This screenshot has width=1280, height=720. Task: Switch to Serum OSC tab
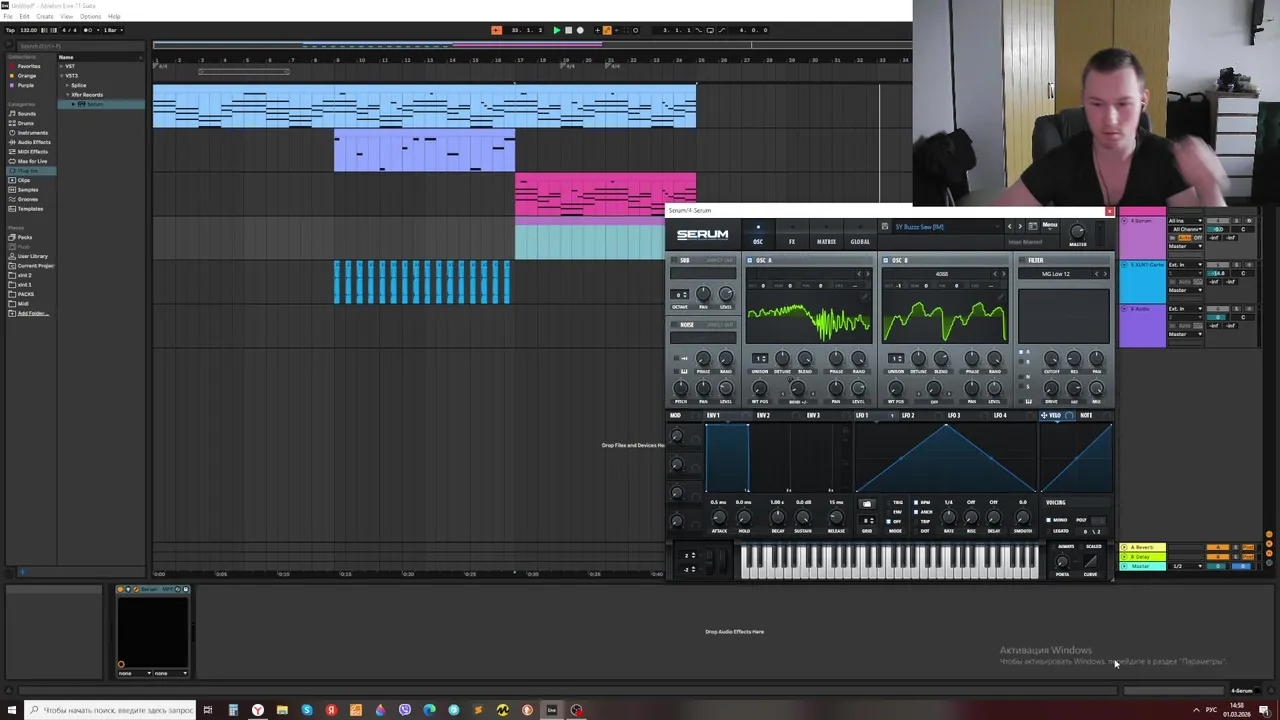point(758,235)
